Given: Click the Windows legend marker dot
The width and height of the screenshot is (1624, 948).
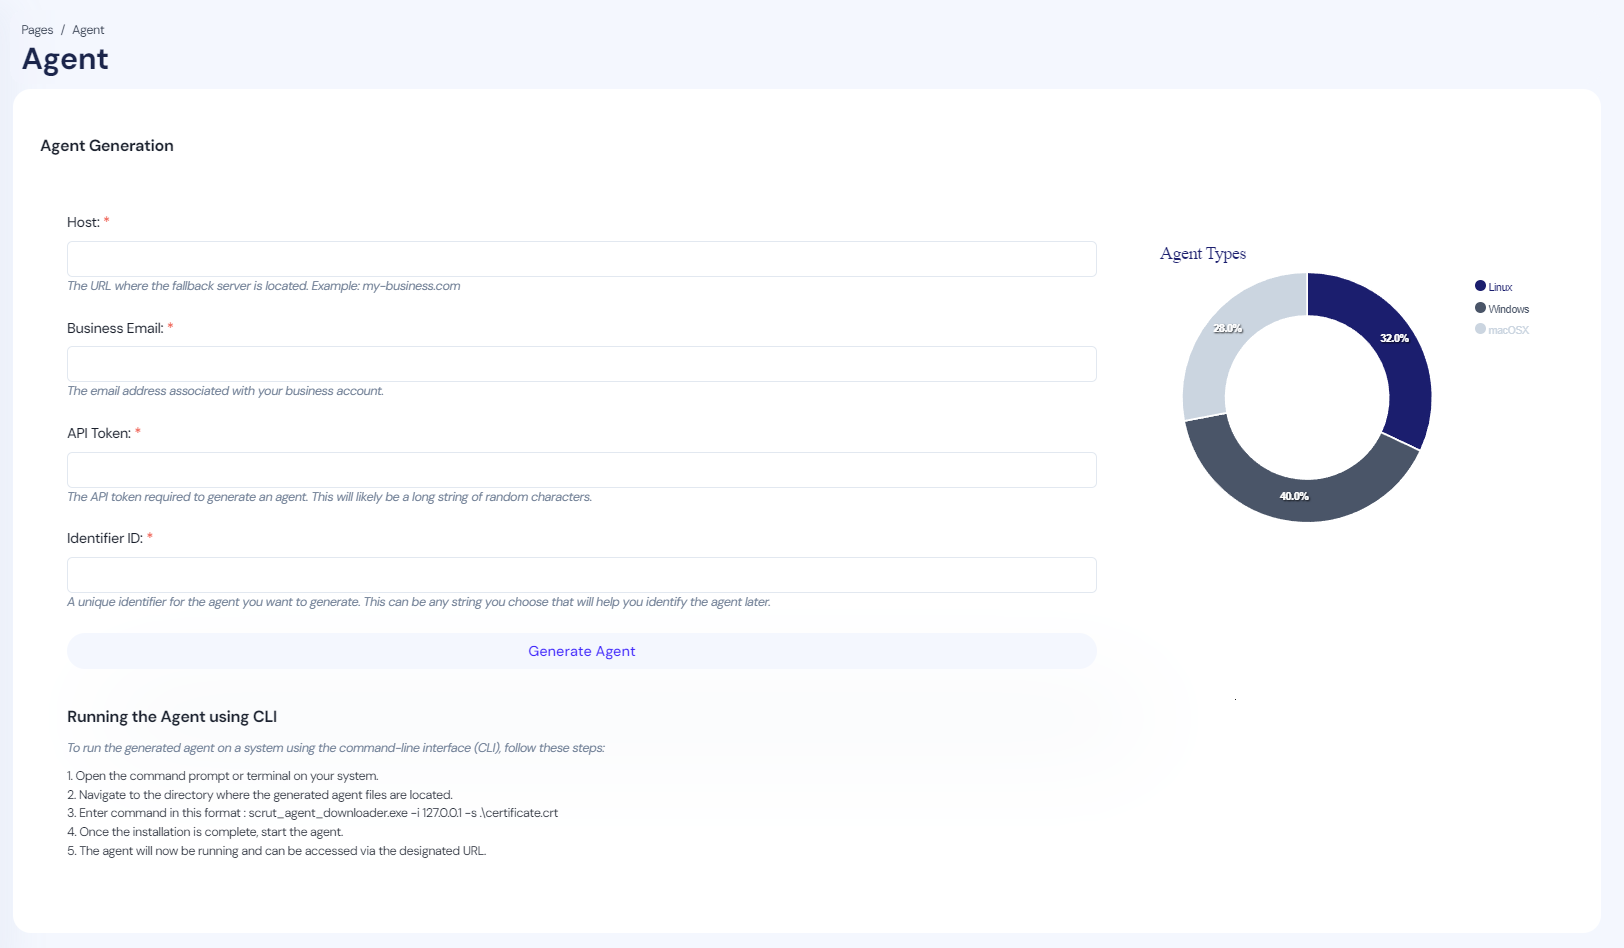Looking at the screenshot, I should point(1481,308).
